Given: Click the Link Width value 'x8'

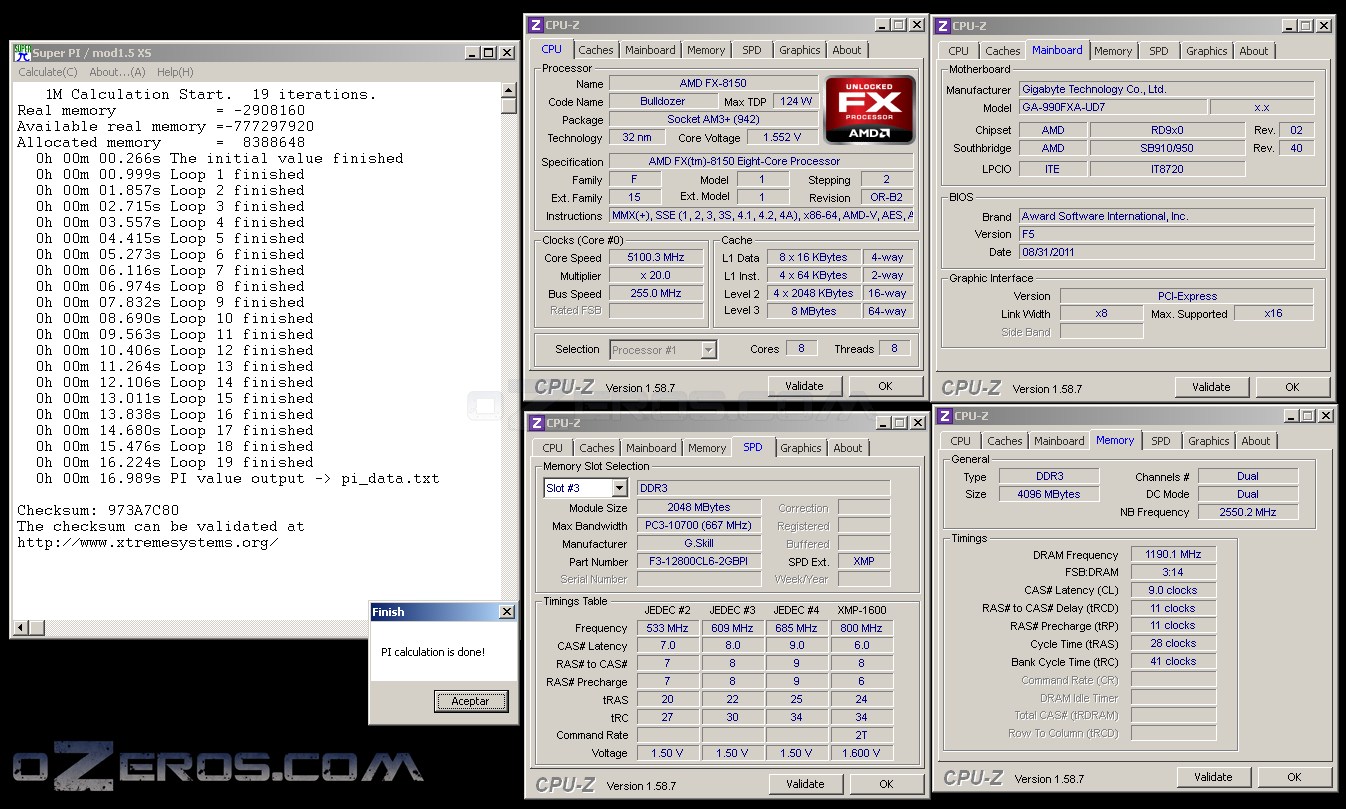Looking at the screenshot, I should click(x=1101, y=313).
